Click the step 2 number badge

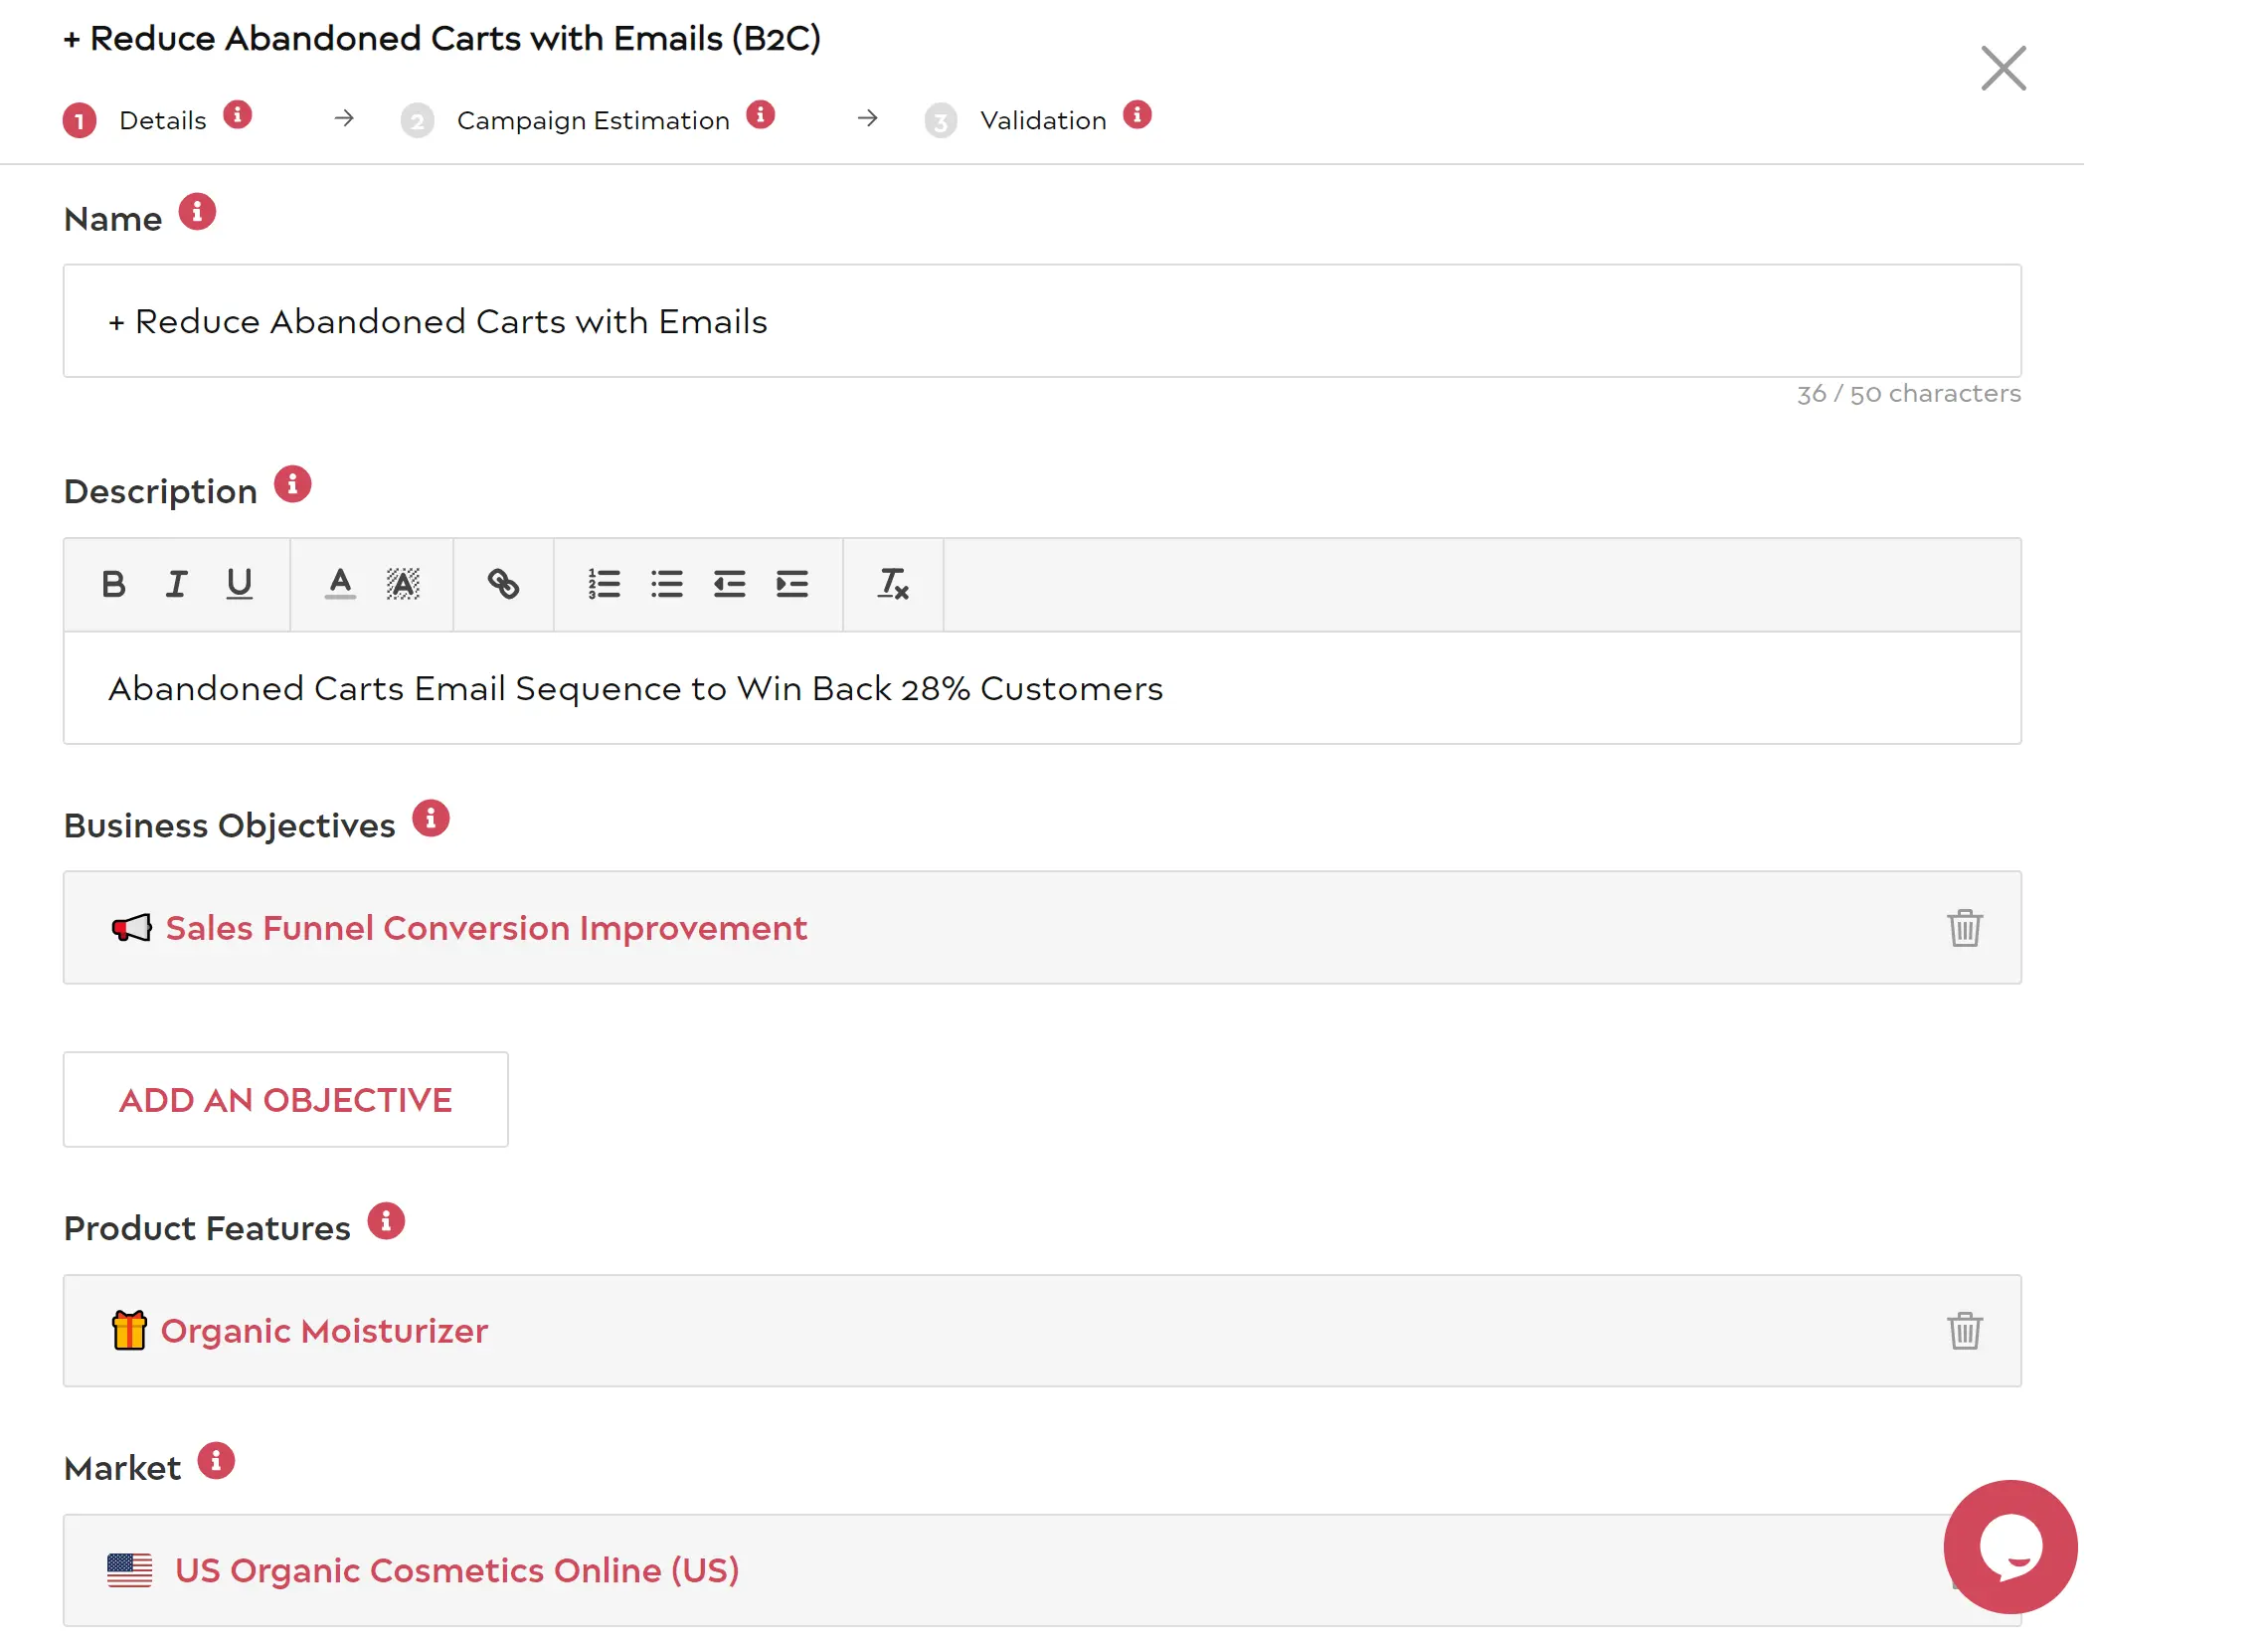tap(418, 121)
